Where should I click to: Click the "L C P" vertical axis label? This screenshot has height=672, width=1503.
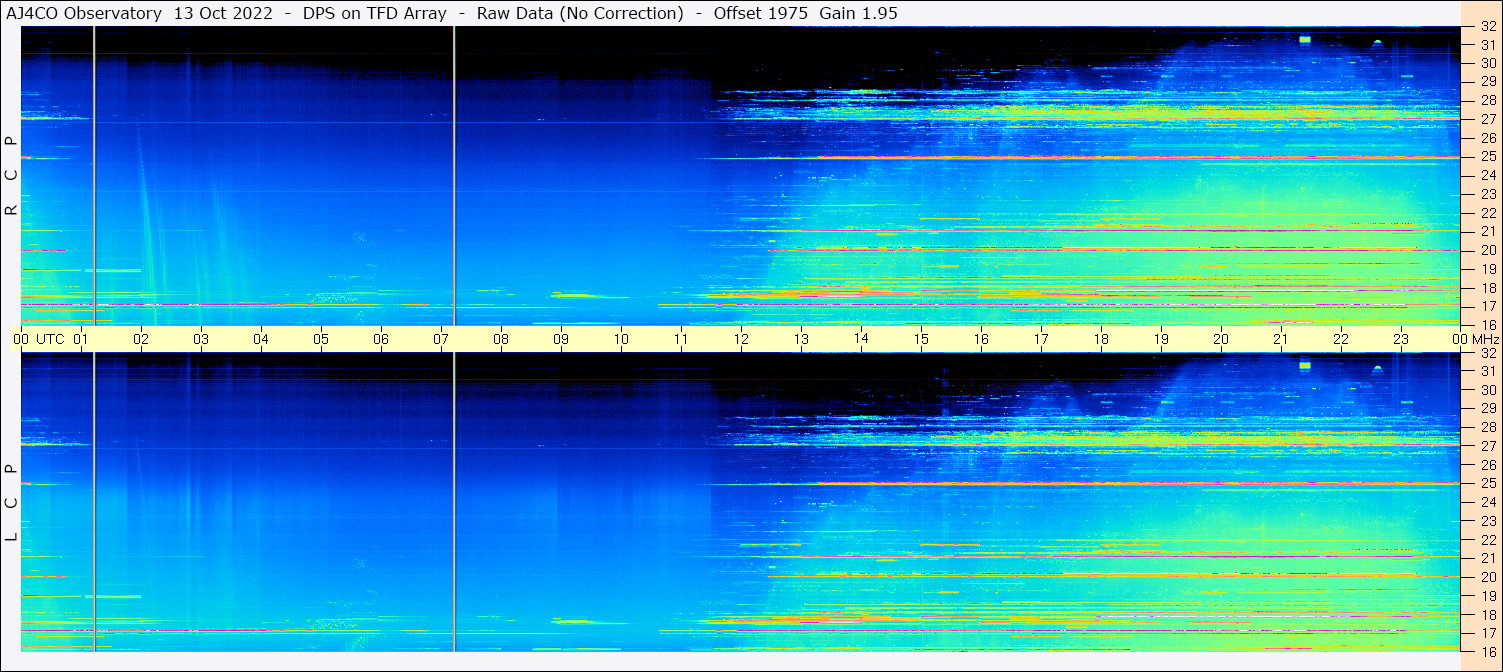pos(11,503)
